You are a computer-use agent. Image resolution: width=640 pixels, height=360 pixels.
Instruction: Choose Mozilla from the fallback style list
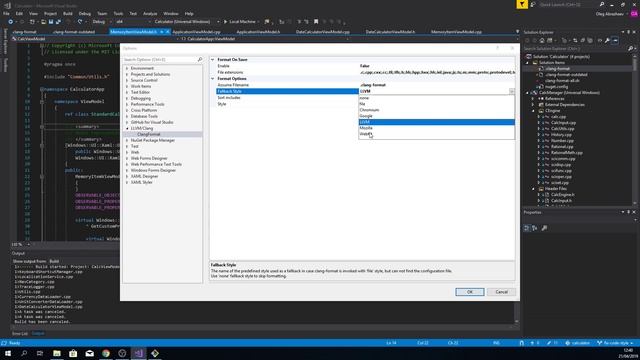(x=436, y=128)
